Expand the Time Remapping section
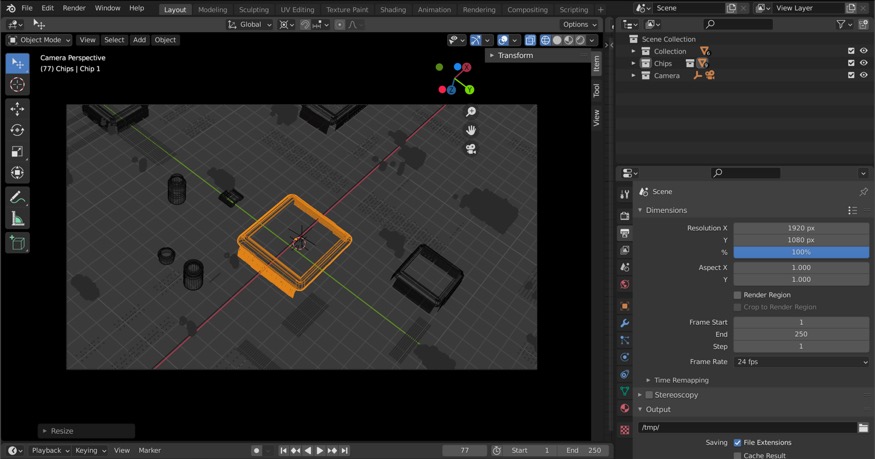Viewport: 875px width, 459px height. 681,380
